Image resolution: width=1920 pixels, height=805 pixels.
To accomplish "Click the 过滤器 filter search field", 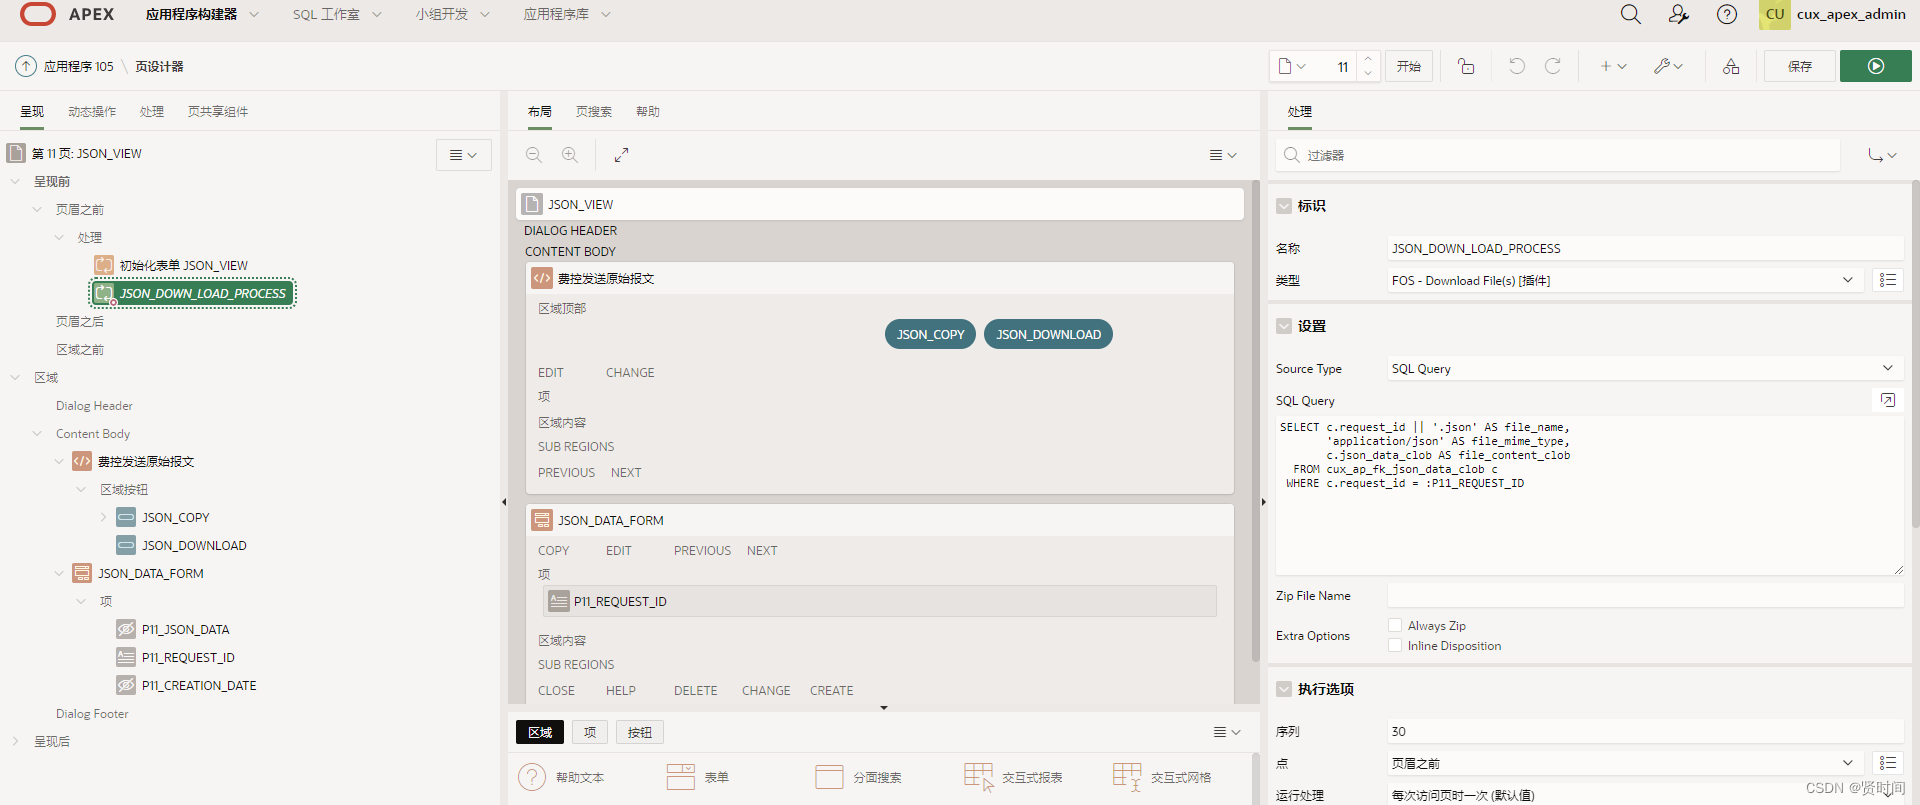I will pos(1558,155).
